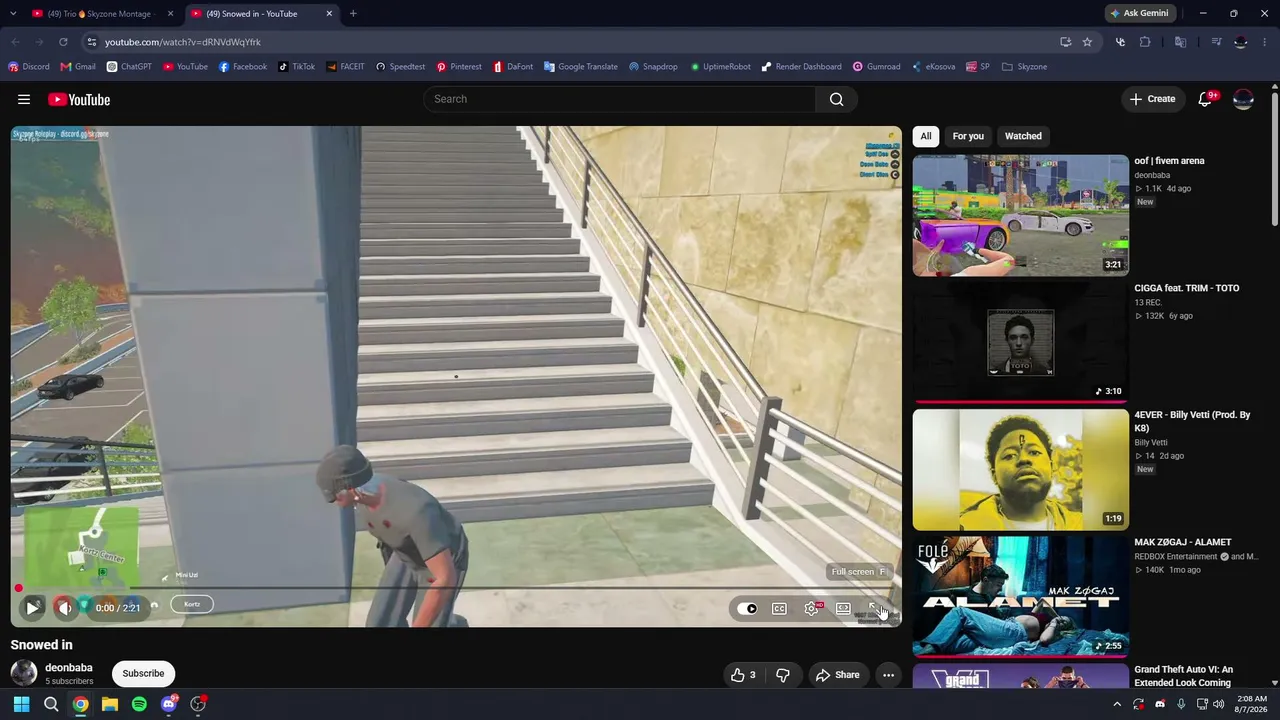Open UptimeRobot bookmark
This screenshot has height=720, width=1280.
(x=720, y=67)
